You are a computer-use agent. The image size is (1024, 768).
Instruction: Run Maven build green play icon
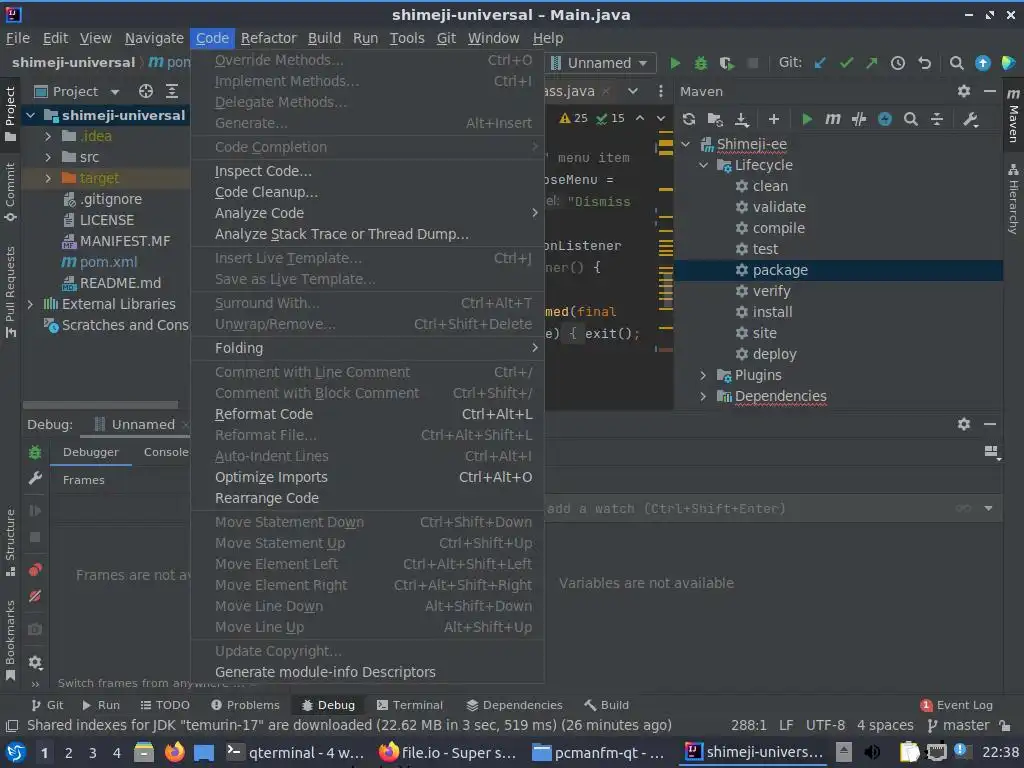pyautogui.click(x=807, y=119)
